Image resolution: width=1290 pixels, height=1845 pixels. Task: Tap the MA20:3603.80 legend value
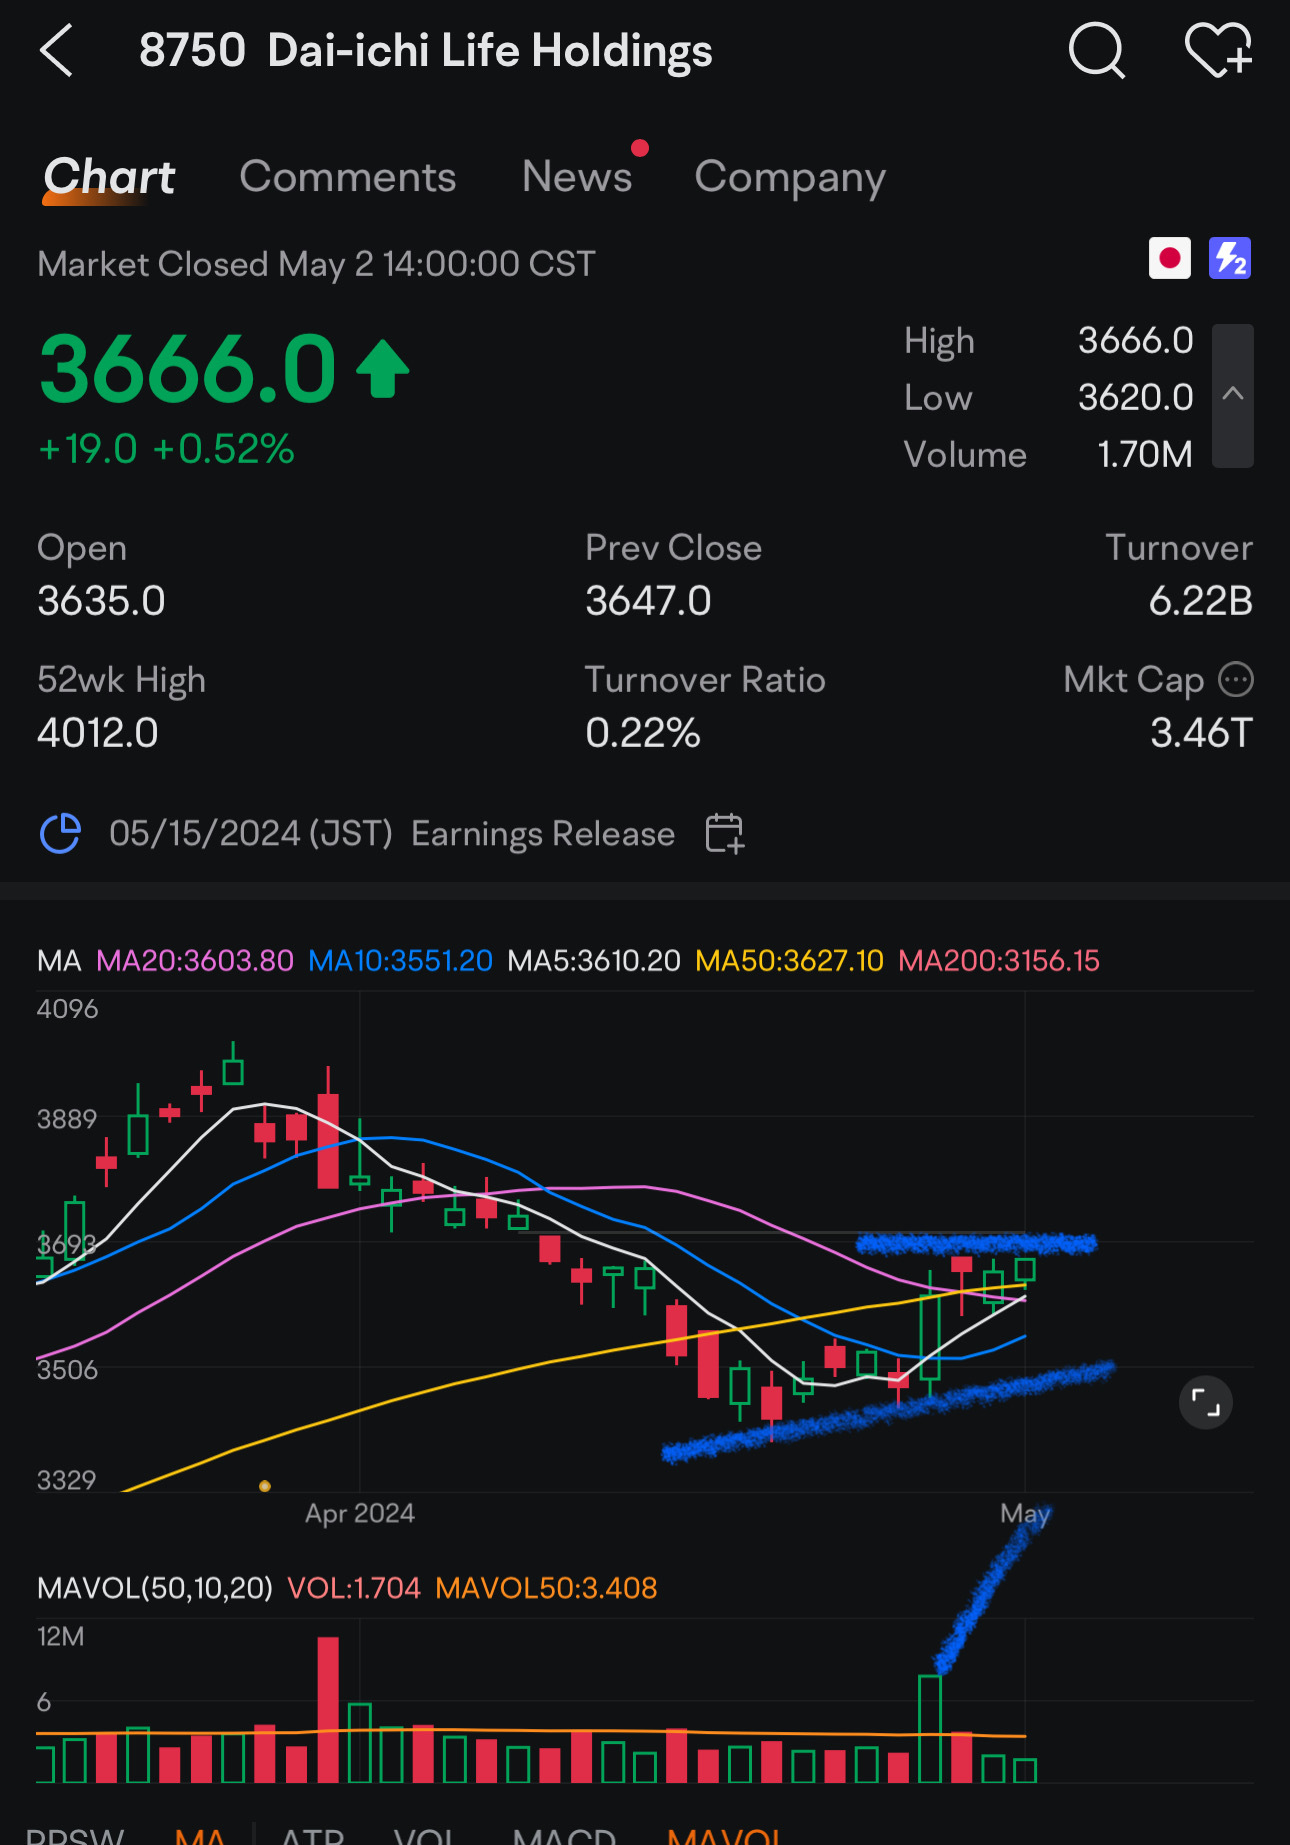click(x=195, y=961)
